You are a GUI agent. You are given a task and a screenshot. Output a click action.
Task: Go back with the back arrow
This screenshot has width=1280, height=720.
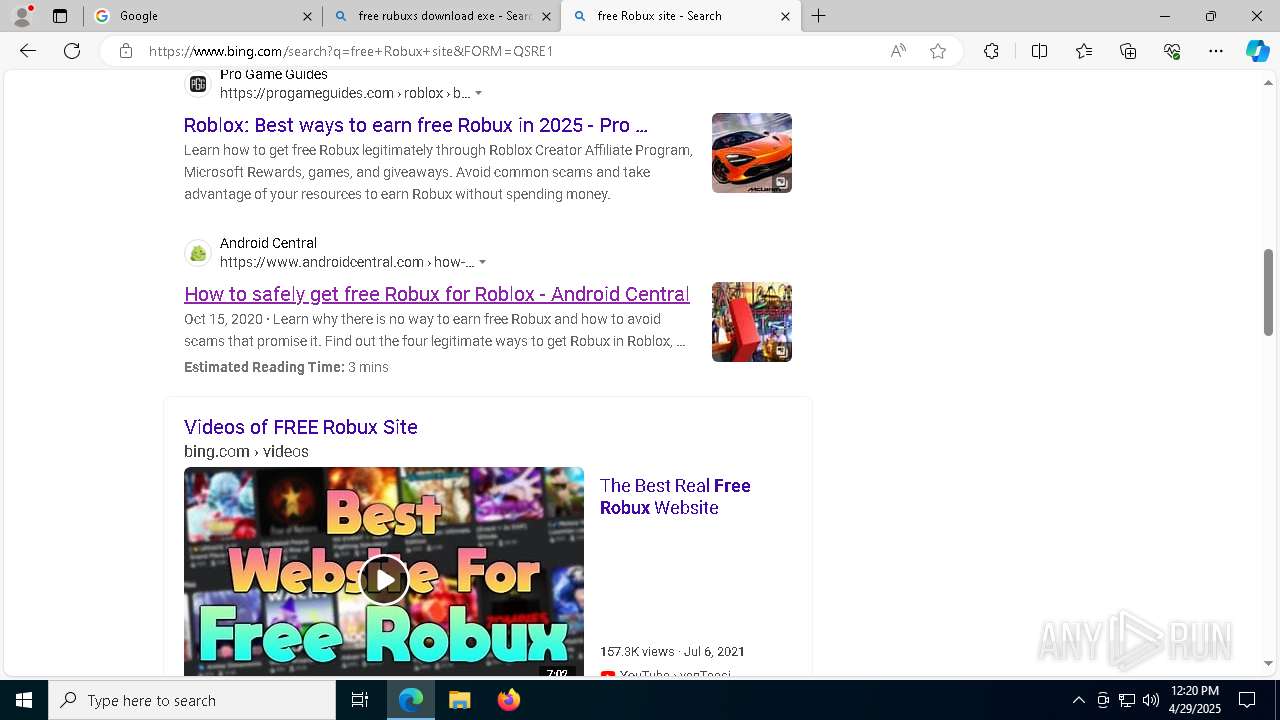[x=28, y=51]
